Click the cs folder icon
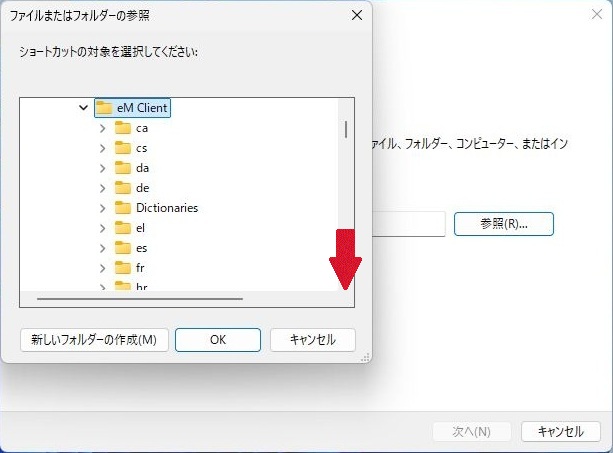Viewport: 613px width, 453px height. click(123, 148)
